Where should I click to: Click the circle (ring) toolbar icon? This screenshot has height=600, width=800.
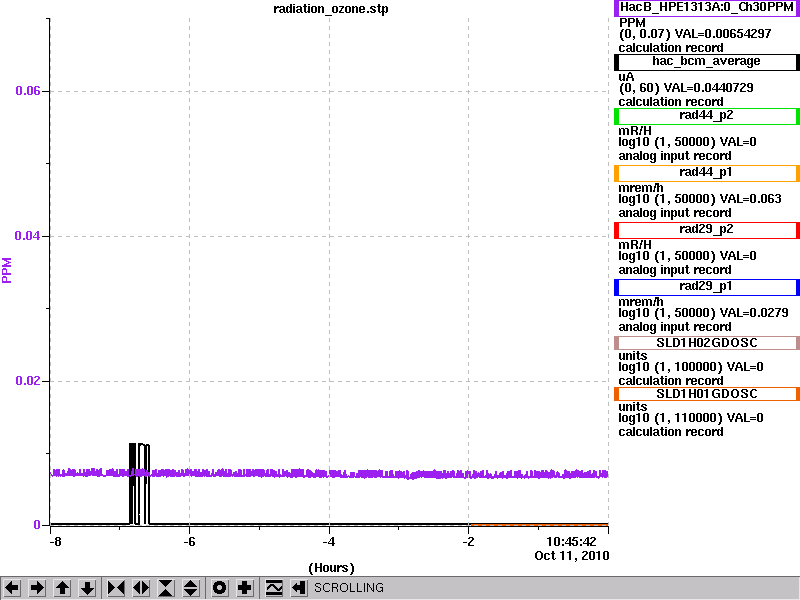[x=219, y=588]
